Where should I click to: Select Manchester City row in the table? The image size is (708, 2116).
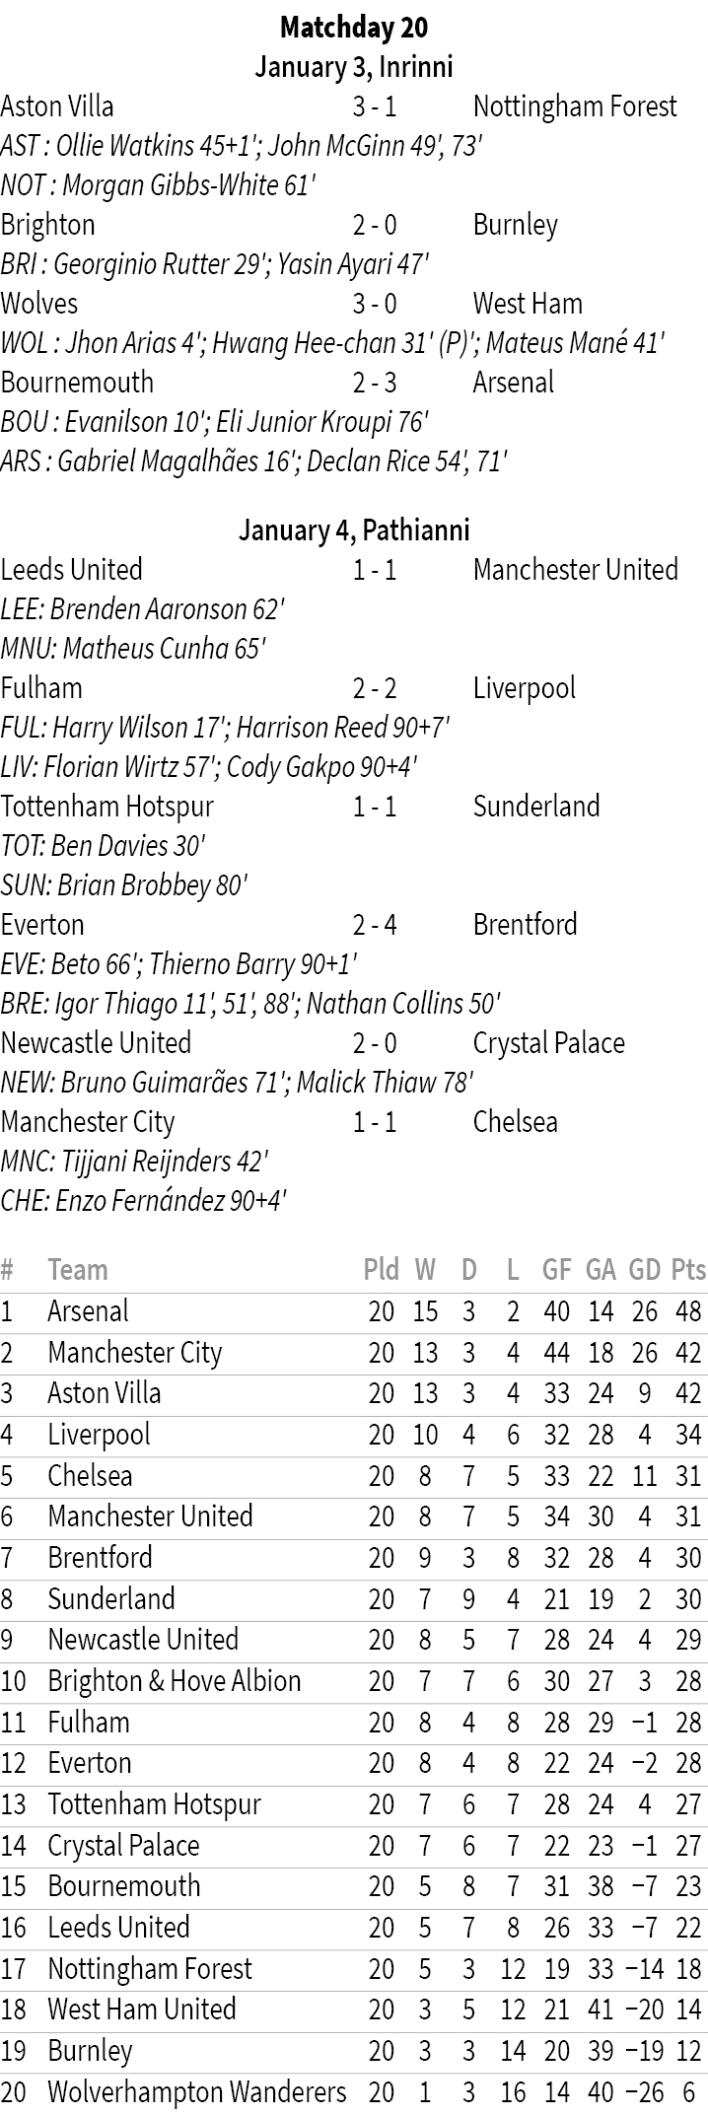(134, 1353)
